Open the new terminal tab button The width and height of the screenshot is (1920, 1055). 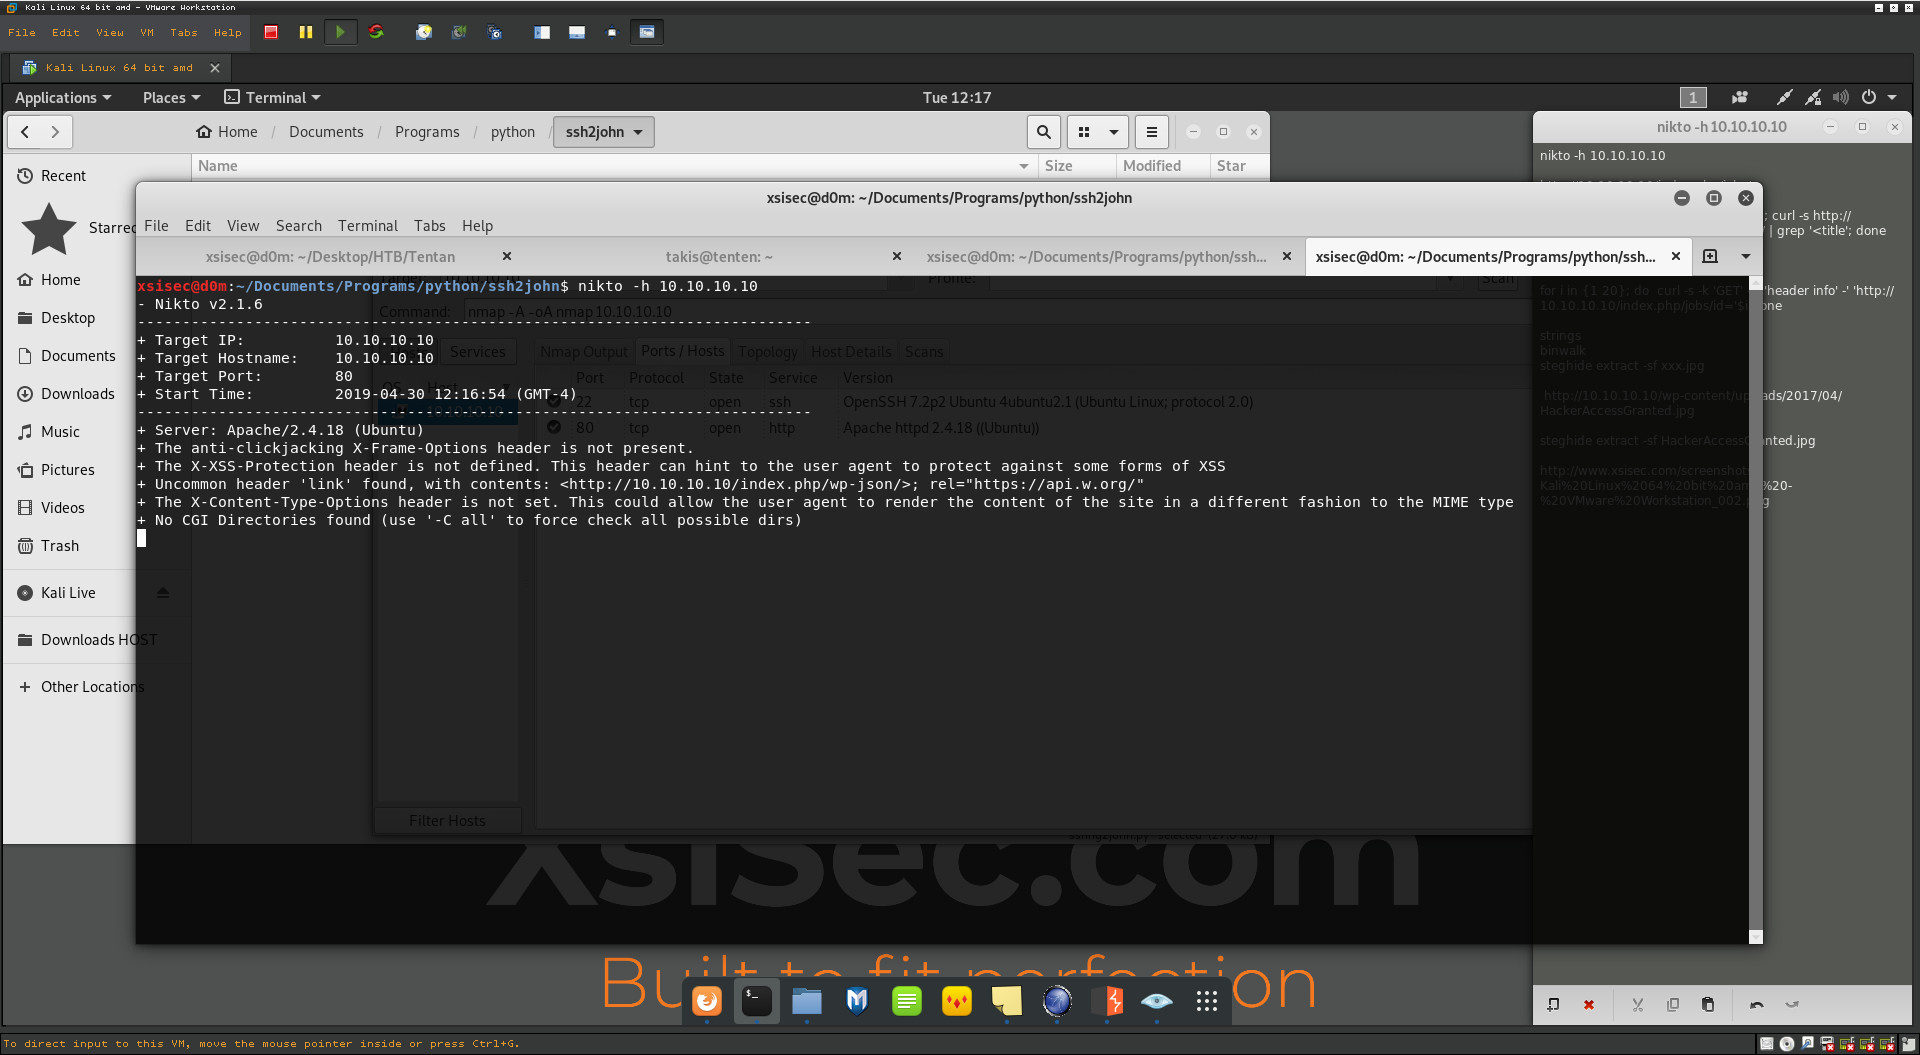[x=1710, y=257]
